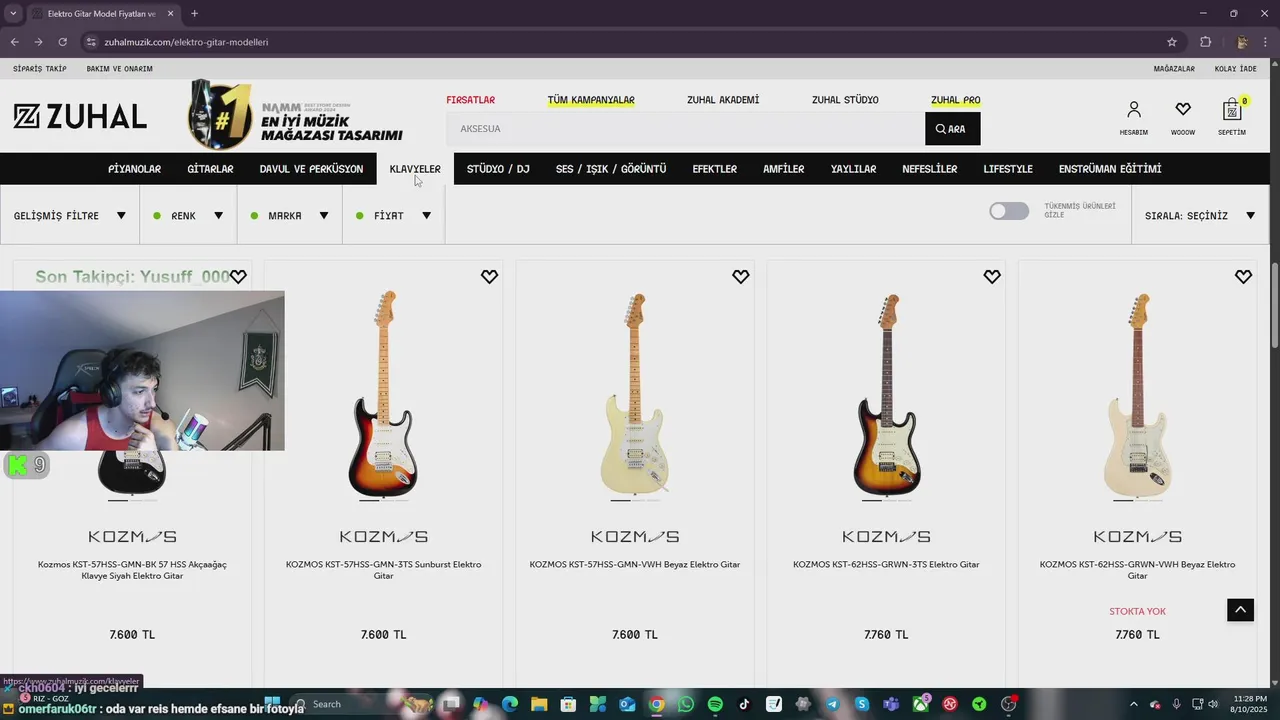Open the LIFESTYLE menu
Screen dimensions: 1280x720
click(1008, 169)
